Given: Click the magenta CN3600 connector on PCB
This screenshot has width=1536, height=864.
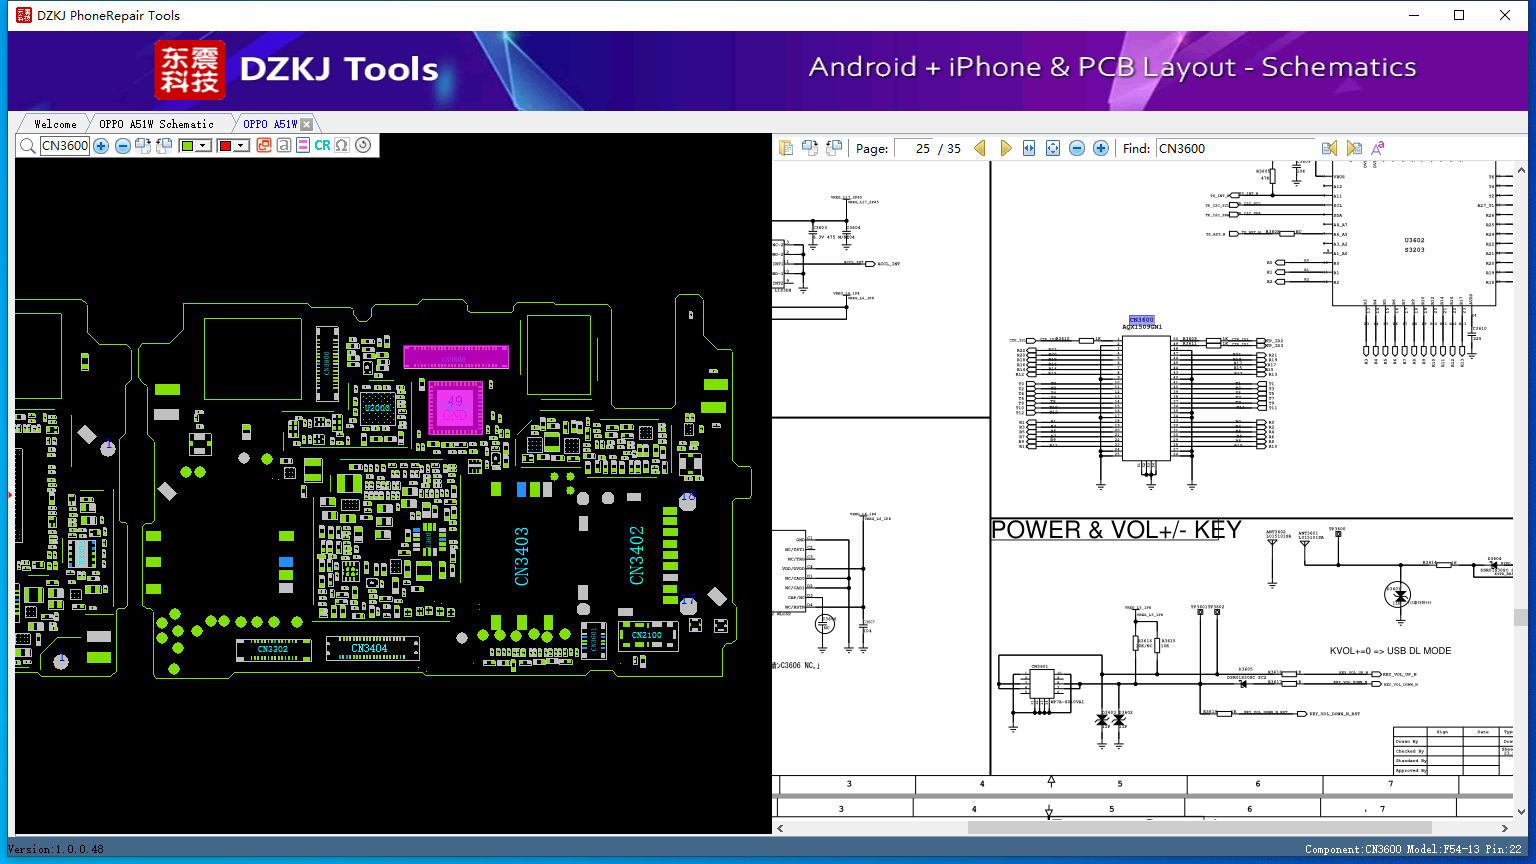Looking at the screenshot, I should (x=456, y=357).
